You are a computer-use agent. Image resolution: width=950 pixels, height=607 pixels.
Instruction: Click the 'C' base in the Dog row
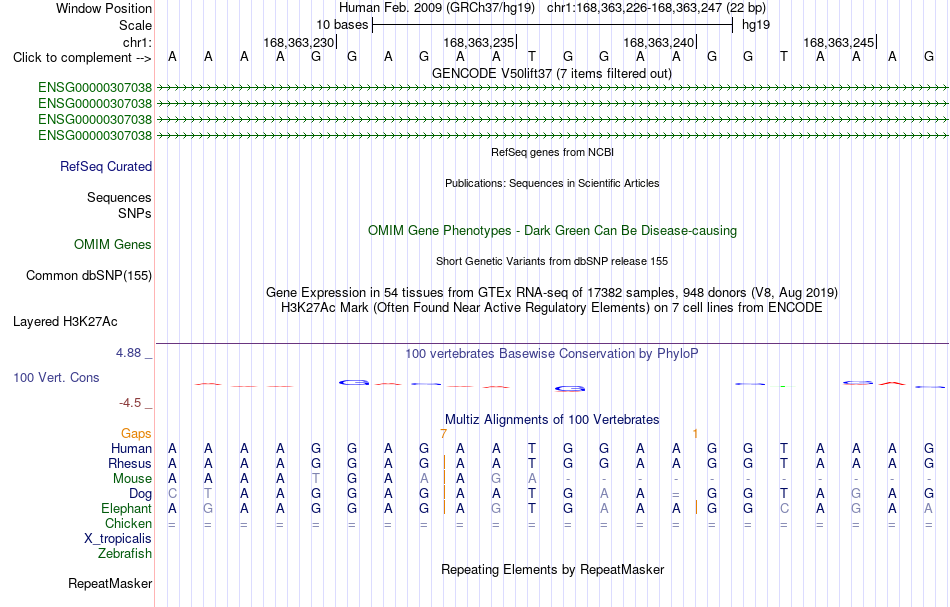pyautogui.click(x=172, y=494)
